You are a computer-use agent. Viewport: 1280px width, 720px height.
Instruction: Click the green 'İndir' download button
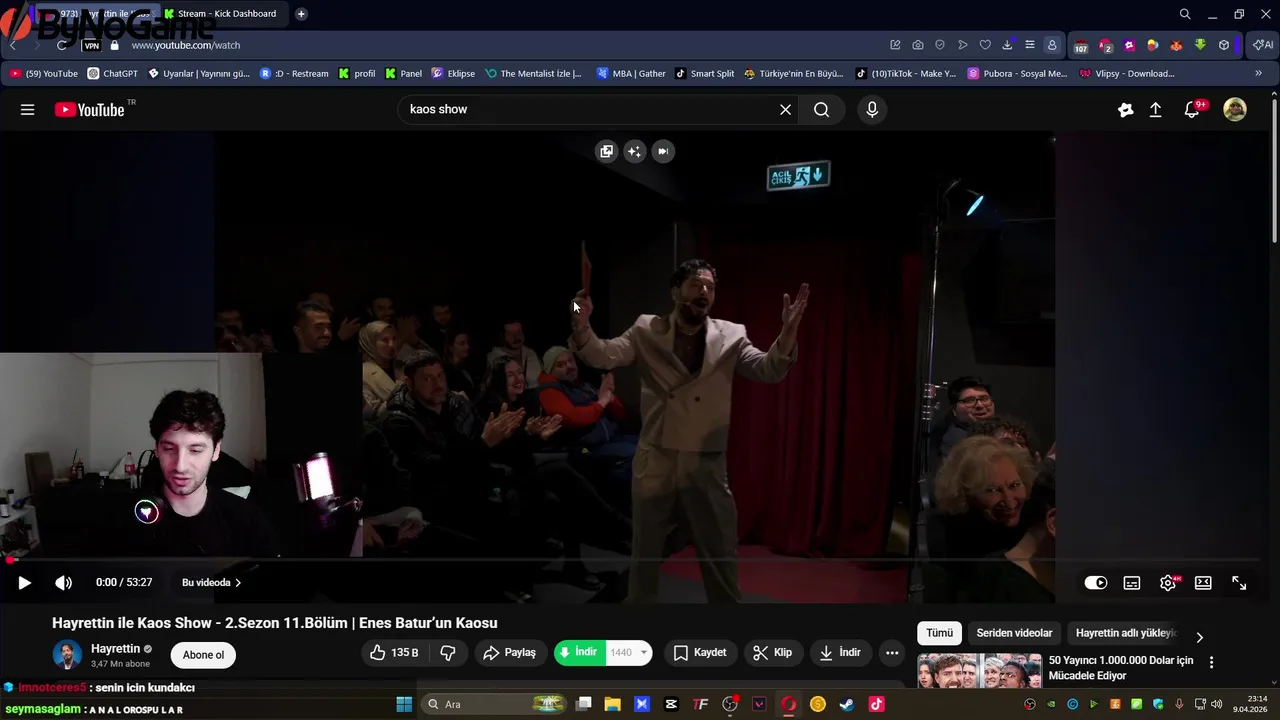pyautogui.click(x=580, y=653)
